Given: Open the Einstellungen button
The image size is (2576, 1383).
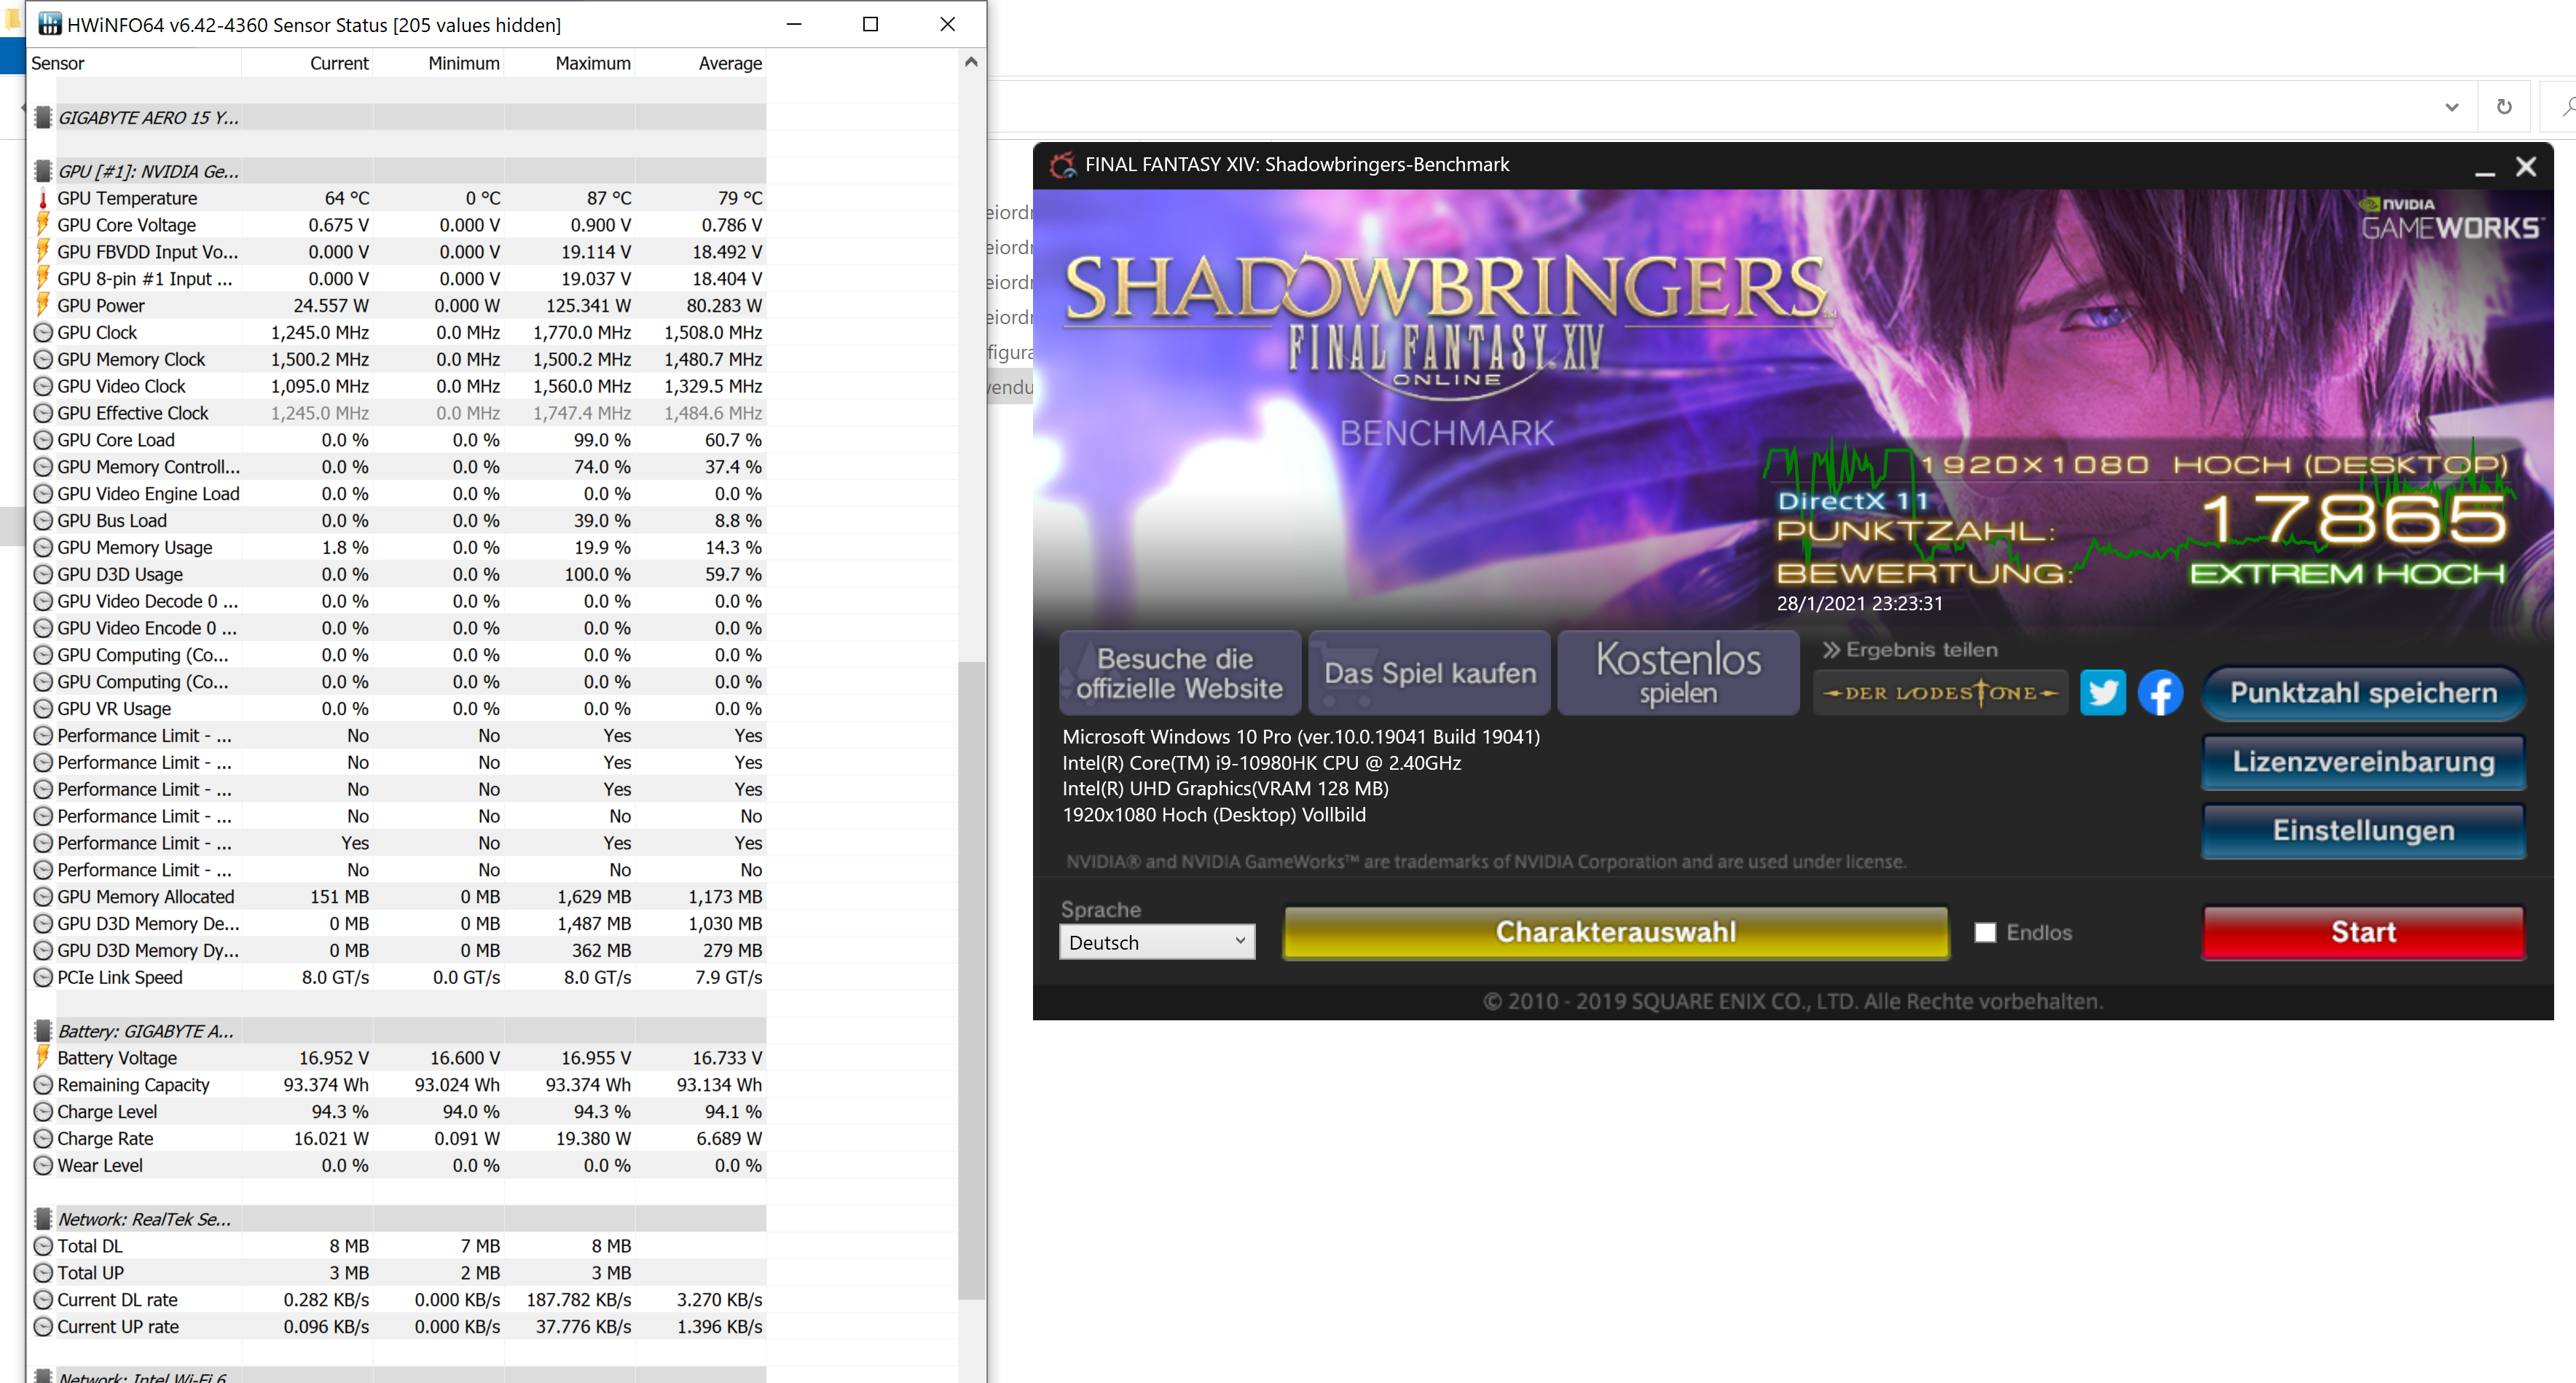Looking at the screenshot, I should click(x=2363, y=831).
